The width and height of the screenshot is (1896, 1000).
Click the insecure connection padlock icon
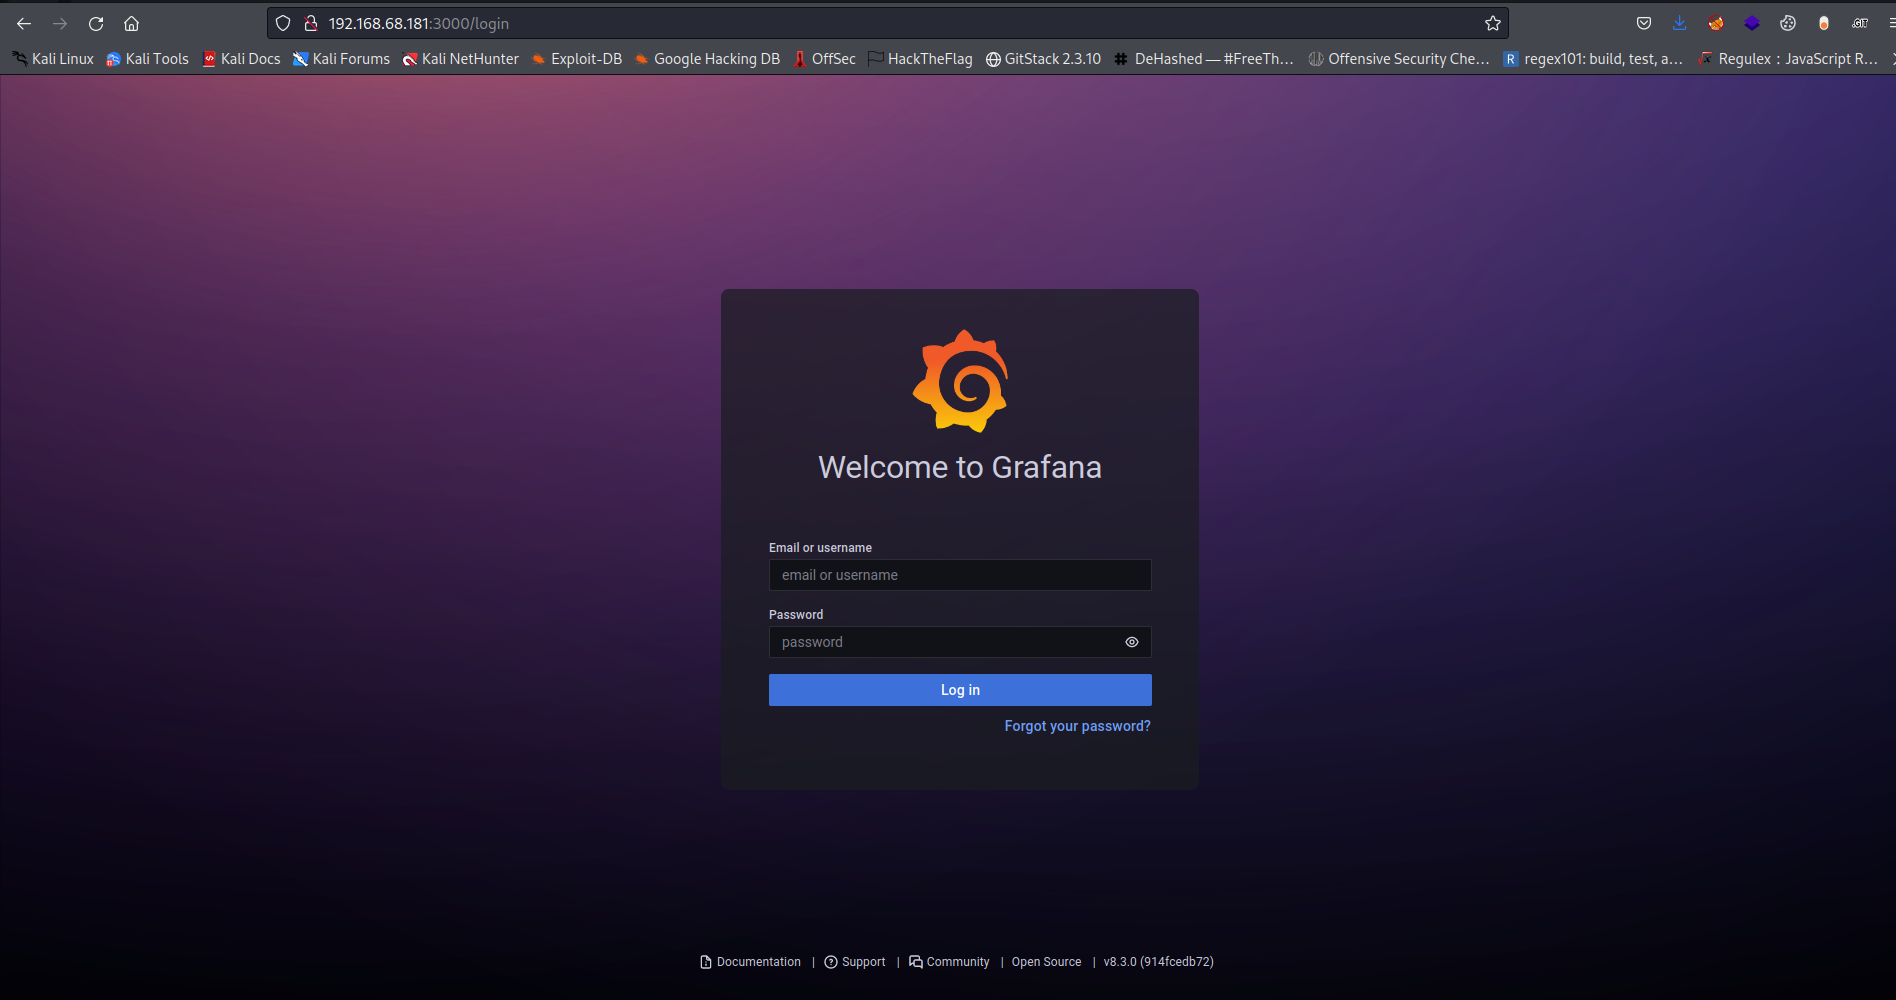(x=310, y=23)
